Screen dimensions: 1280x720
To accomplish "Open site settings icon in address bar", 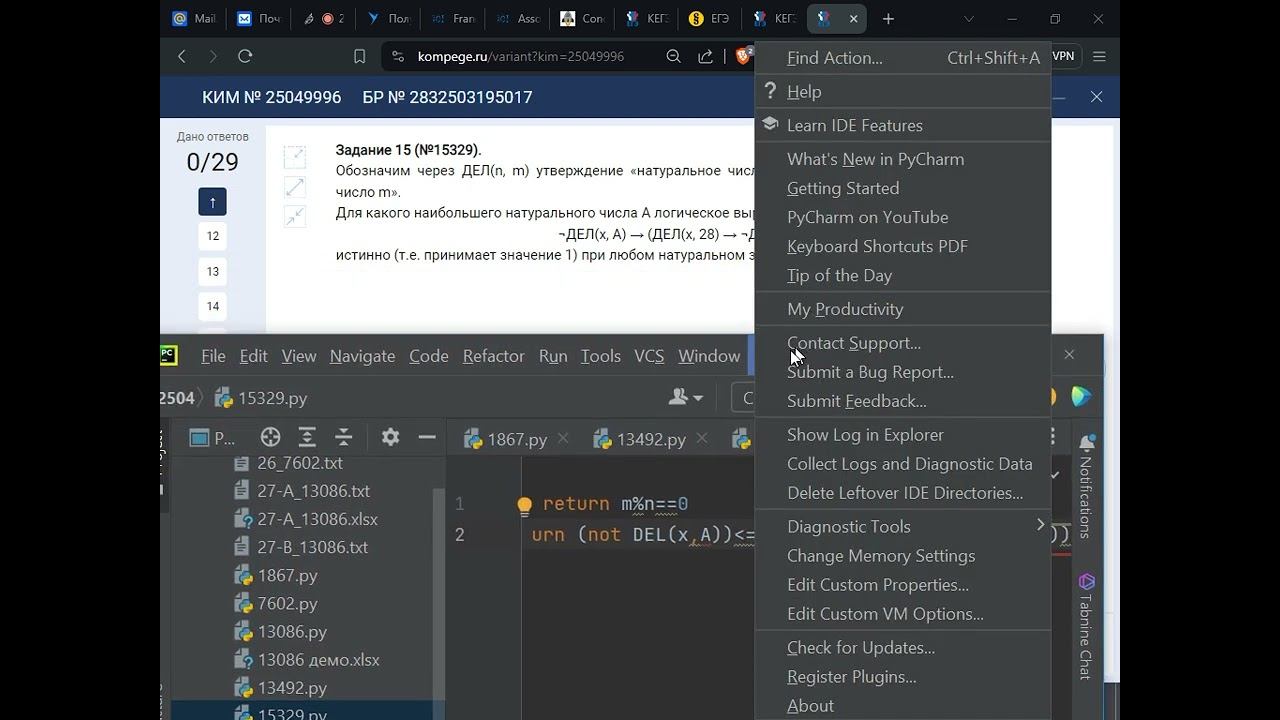I will click(398, 57).
